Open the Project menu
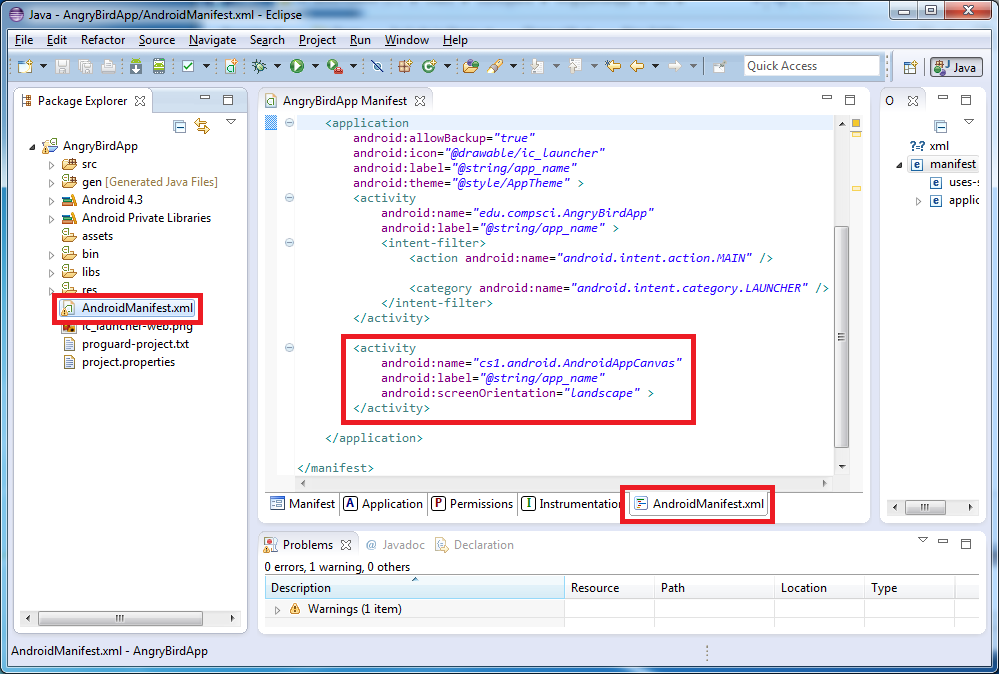Screen dimensions: 999x674 click(317, 40)
